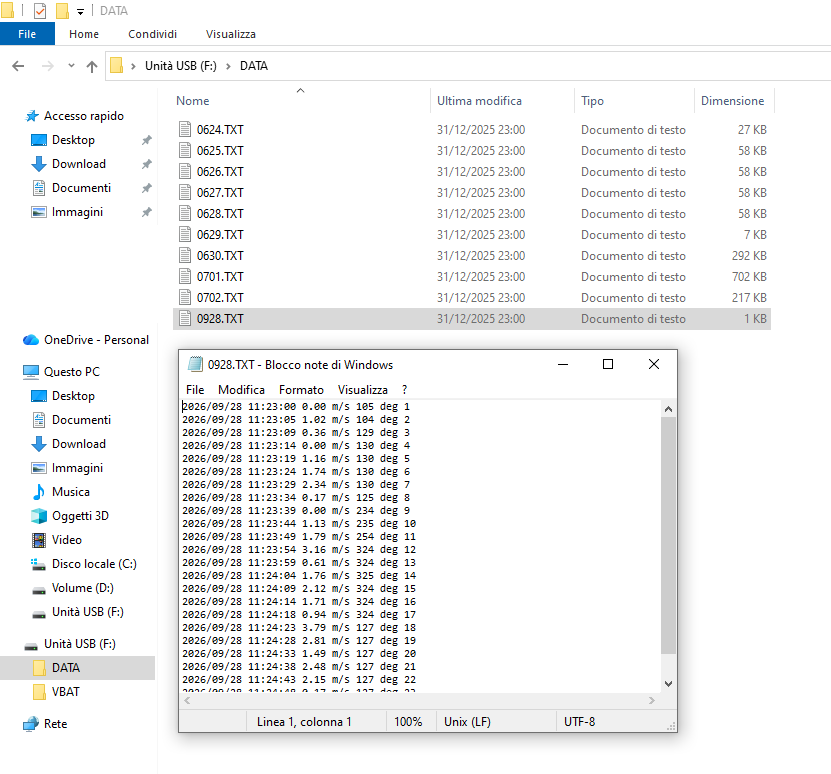Click Notepad's vertical scrollbar thumb
831x774 pixels.
pyautogui.click(x=668, y=535)
